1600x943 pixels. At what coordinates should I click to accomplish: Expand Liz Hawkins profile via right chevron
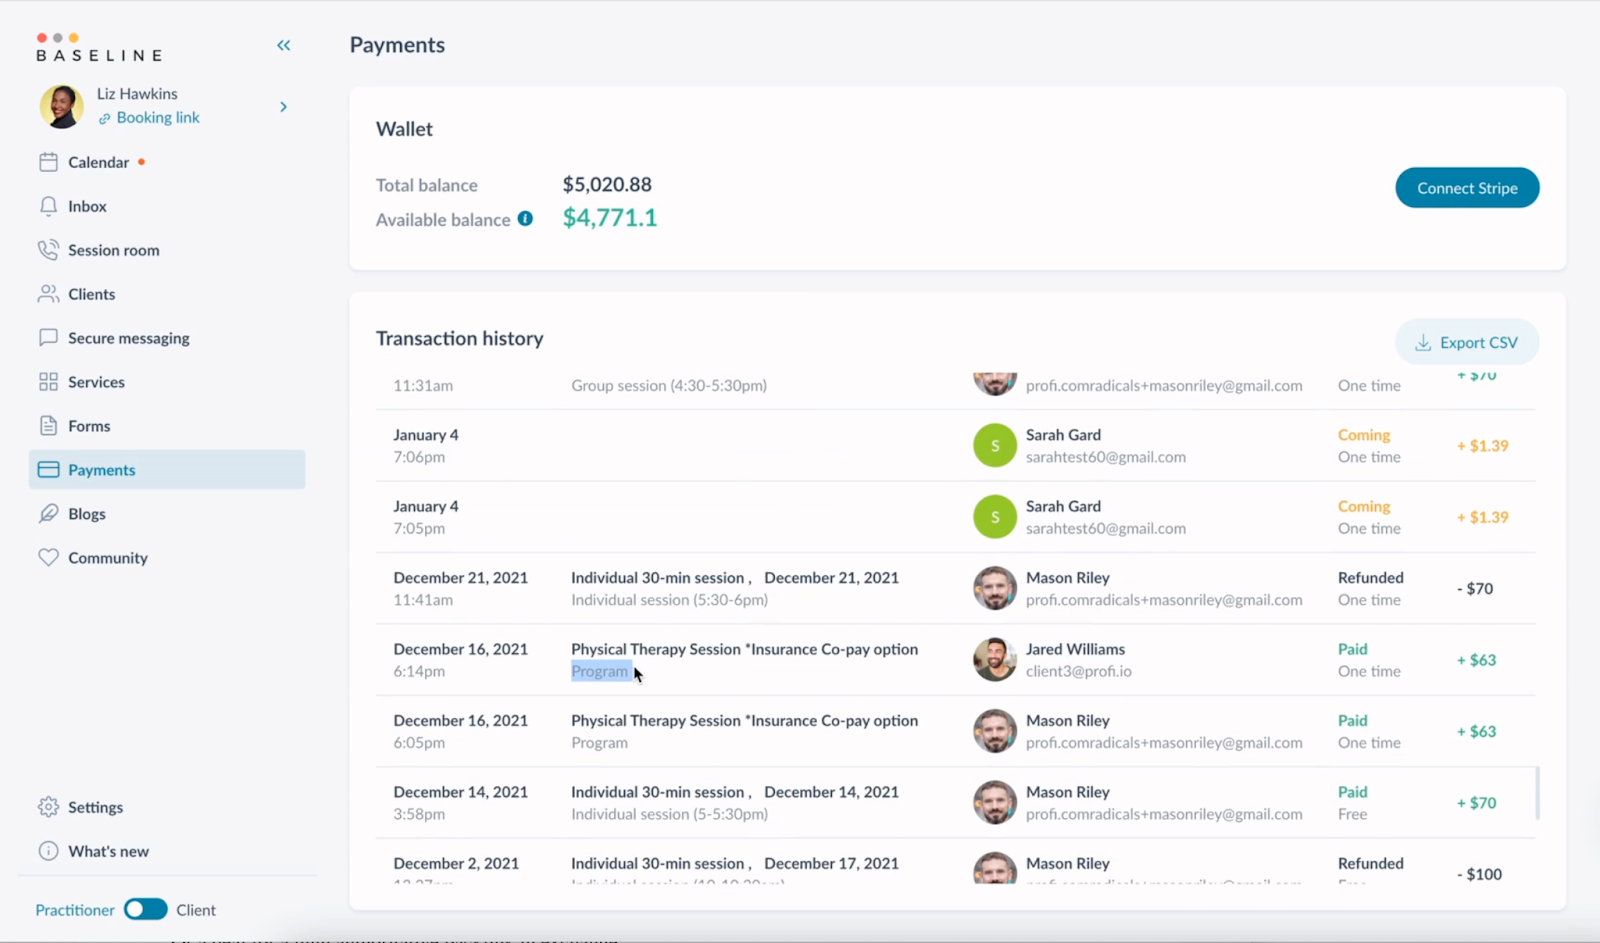click(283, 106)
